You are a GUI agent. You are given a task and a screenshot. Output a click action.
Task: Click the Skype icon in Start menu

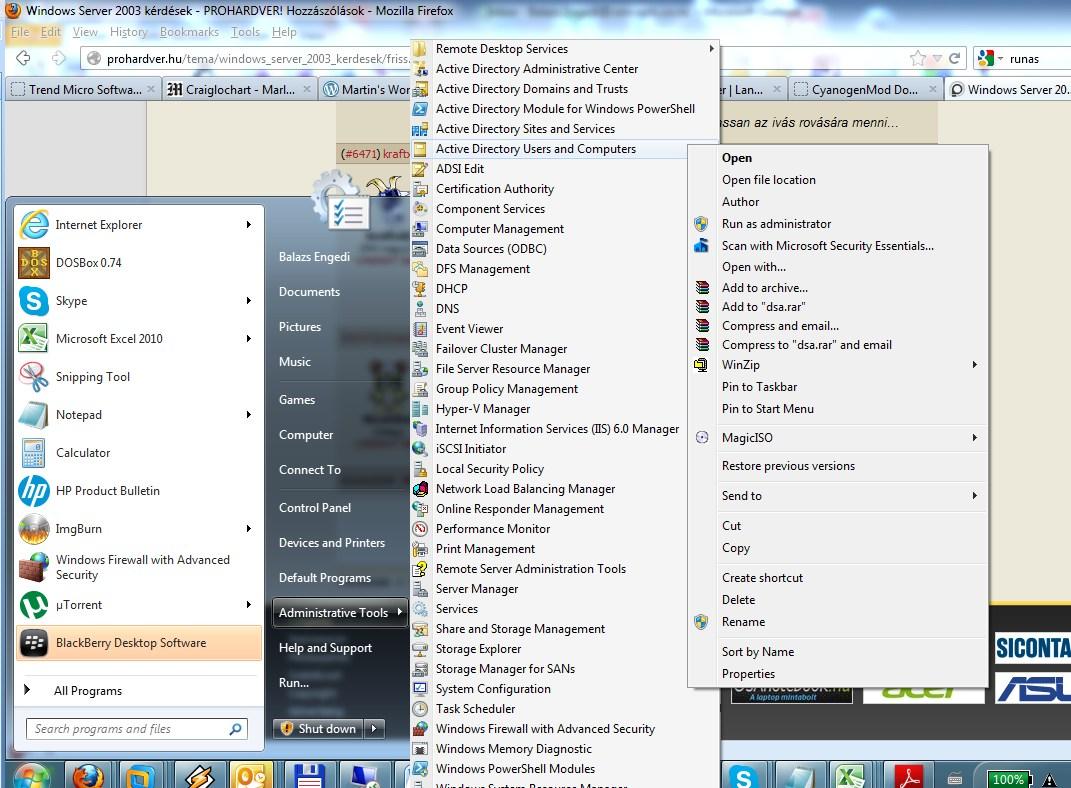pos(34,301)
